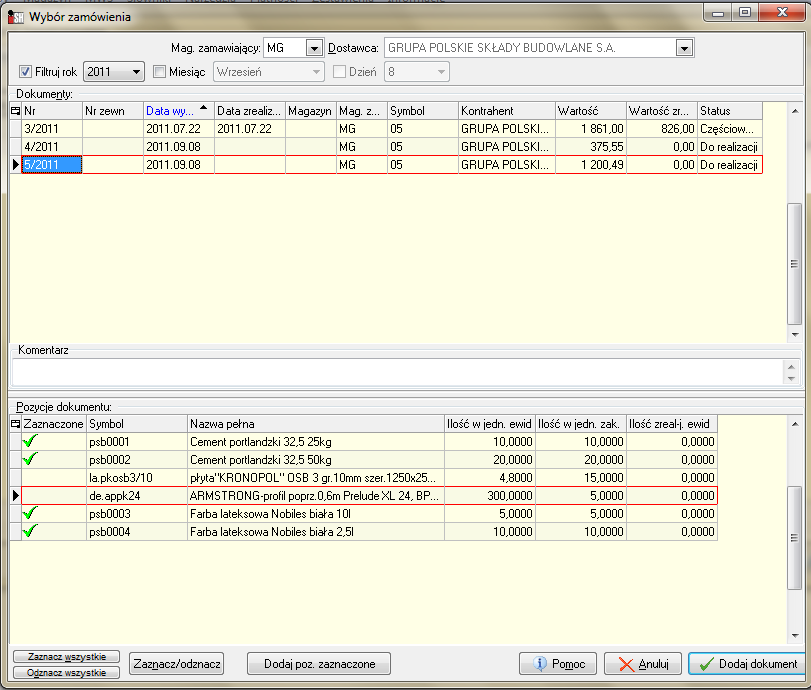Select order 3/2011 row
811x690 pixels.
click(386, 129)
